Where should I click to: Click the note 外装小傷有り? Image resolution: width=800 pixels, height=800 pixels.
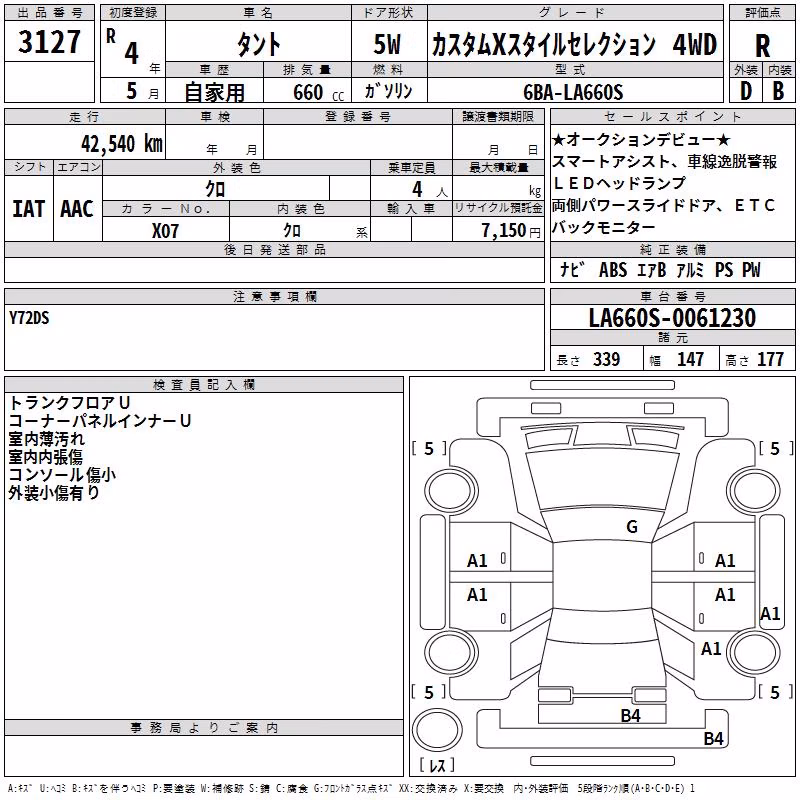point(54,493)
